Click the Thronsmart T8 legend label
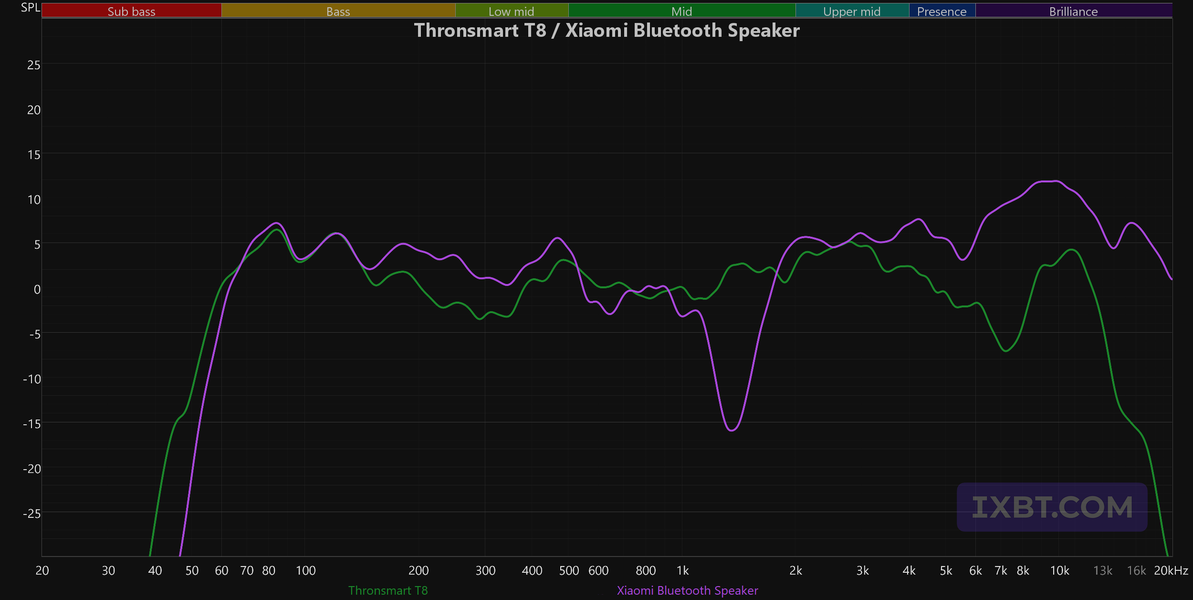Image resolution: width=1193 pixels, height=600 pixels. [389, 590]
